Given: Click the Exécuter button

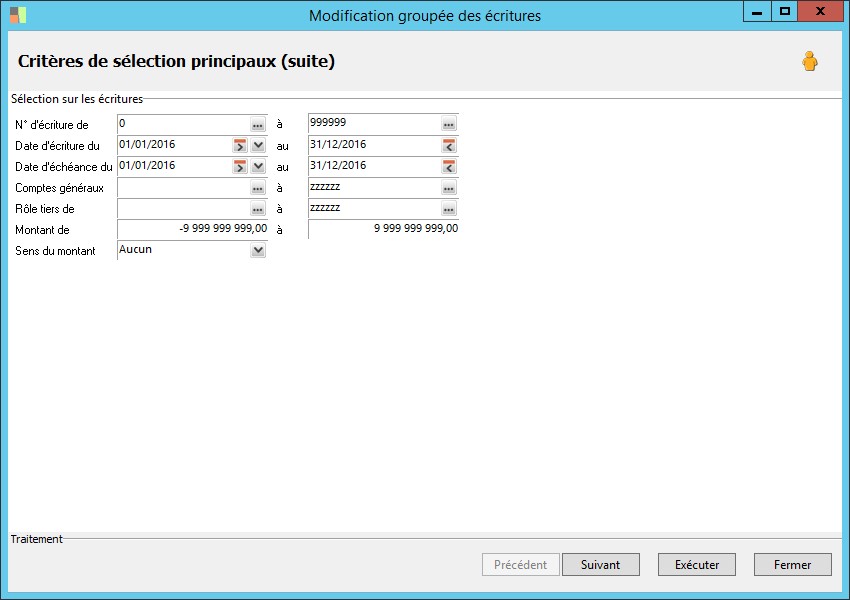Looking at the screenshot, I should pos(697,565).
